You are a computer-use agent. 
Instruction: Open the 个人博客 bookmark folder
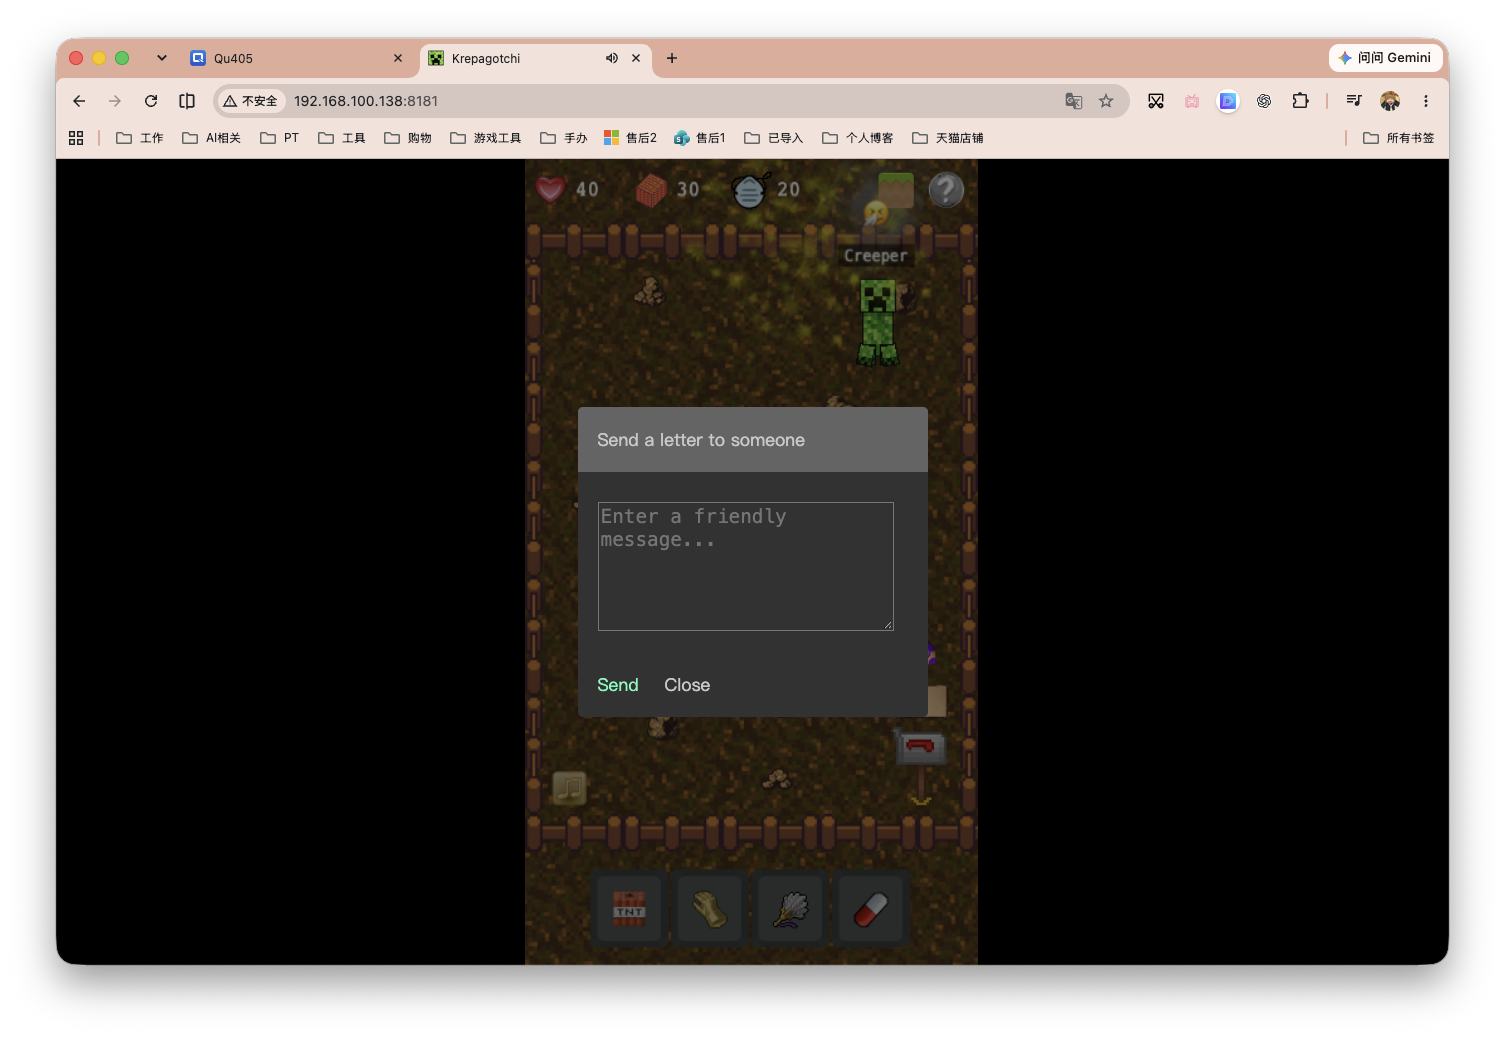[x=858, y=138]
